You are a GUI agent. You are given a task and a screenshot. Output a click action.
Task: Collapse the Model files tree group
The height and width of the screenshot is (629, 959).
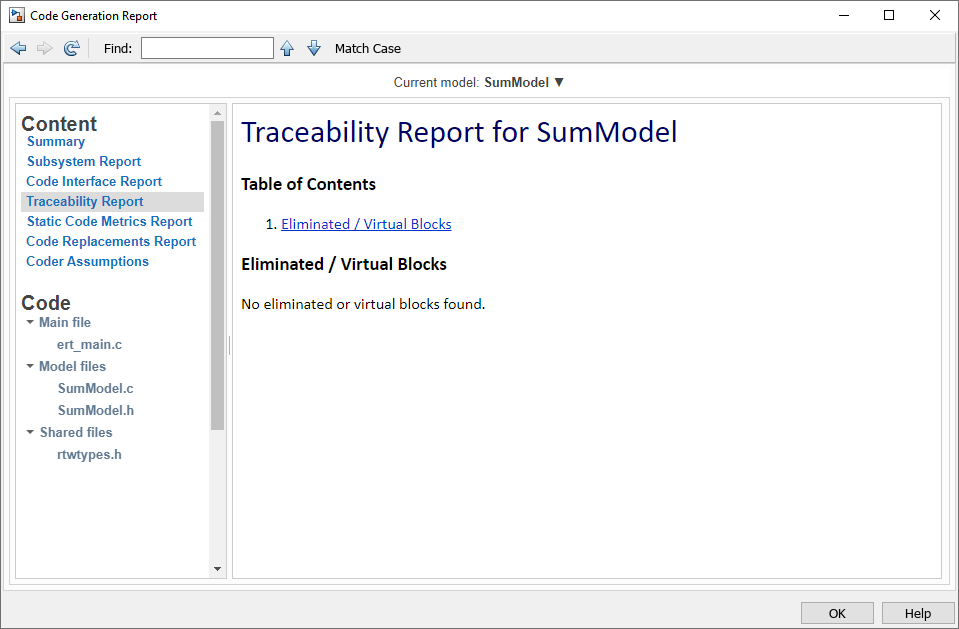[31, 366]
